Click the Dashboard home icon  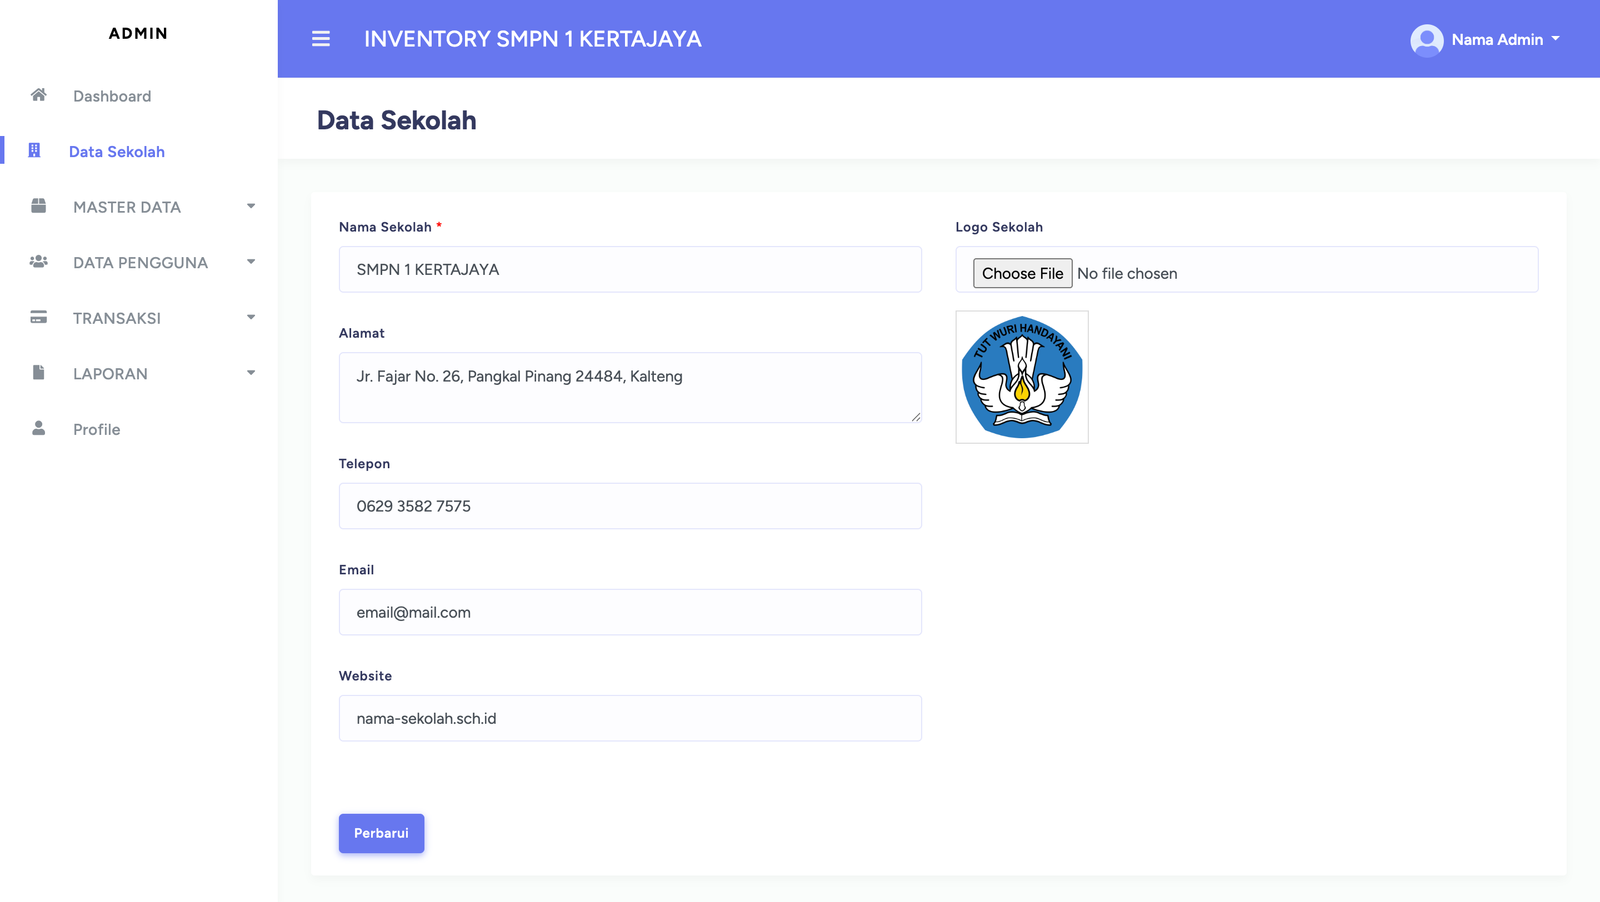click(39, 95)
